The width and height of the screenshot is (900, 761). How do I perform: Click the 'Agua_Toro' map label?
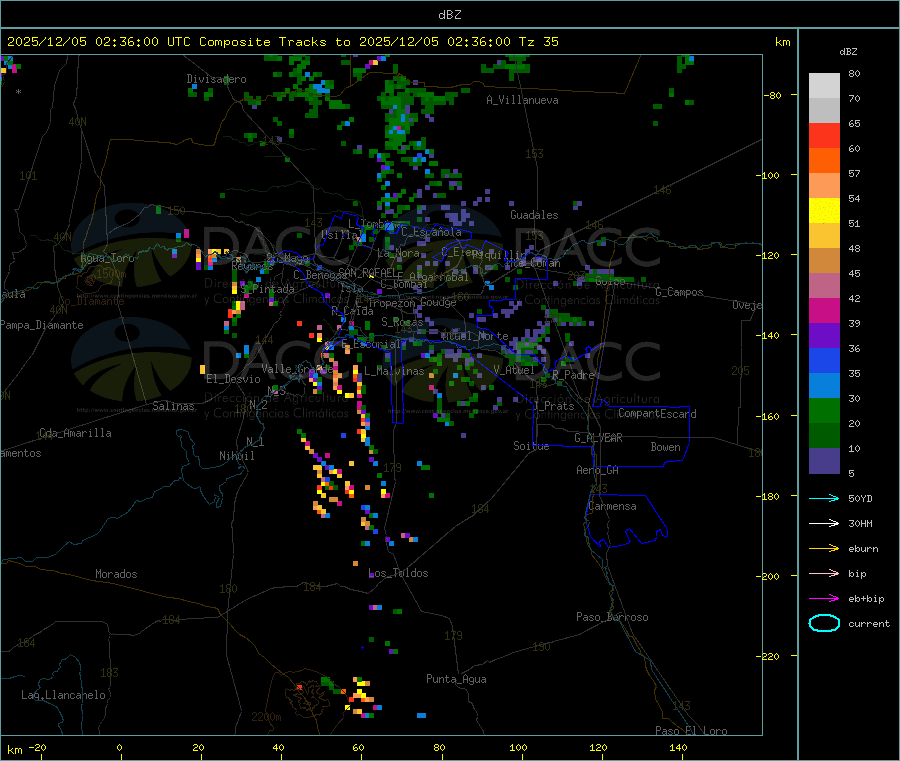pos(107,258)
